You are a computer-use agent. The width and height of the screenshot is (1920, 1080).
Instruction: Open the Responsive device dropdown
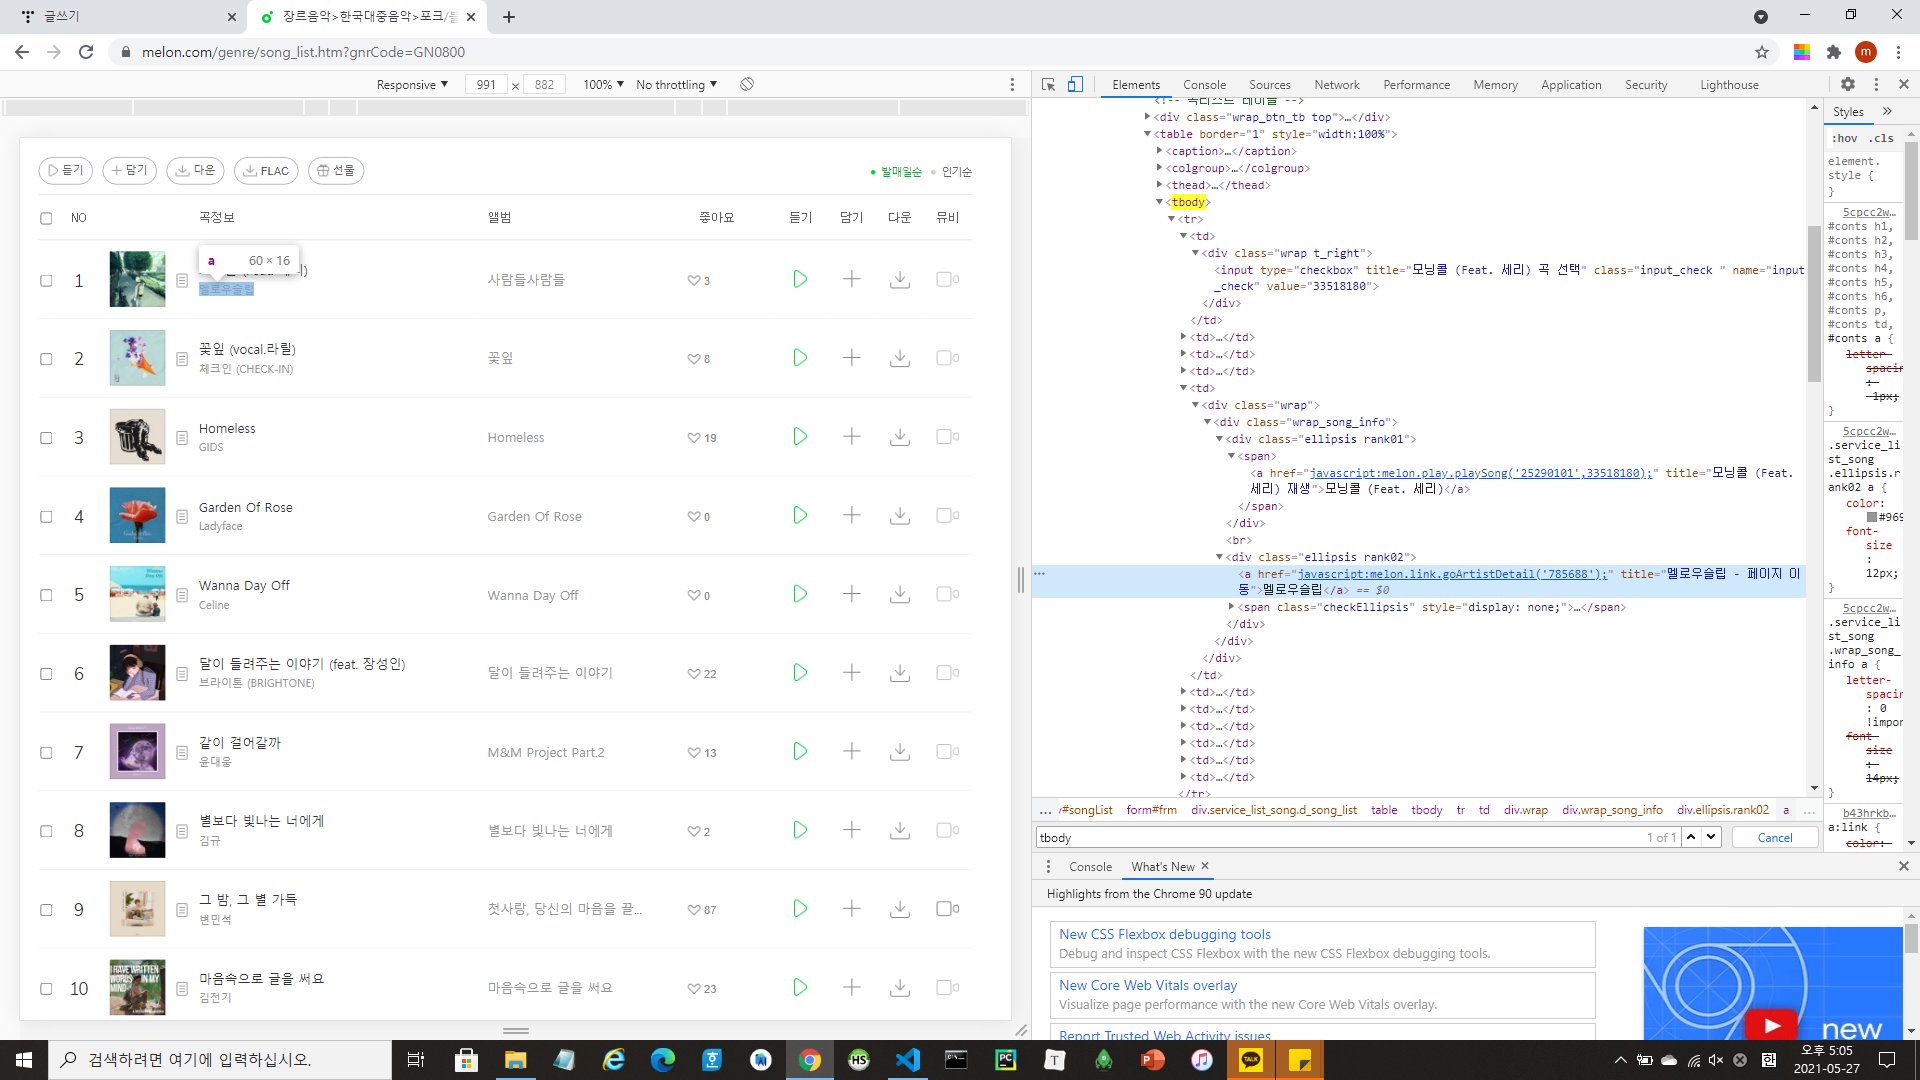coord(412,85)
